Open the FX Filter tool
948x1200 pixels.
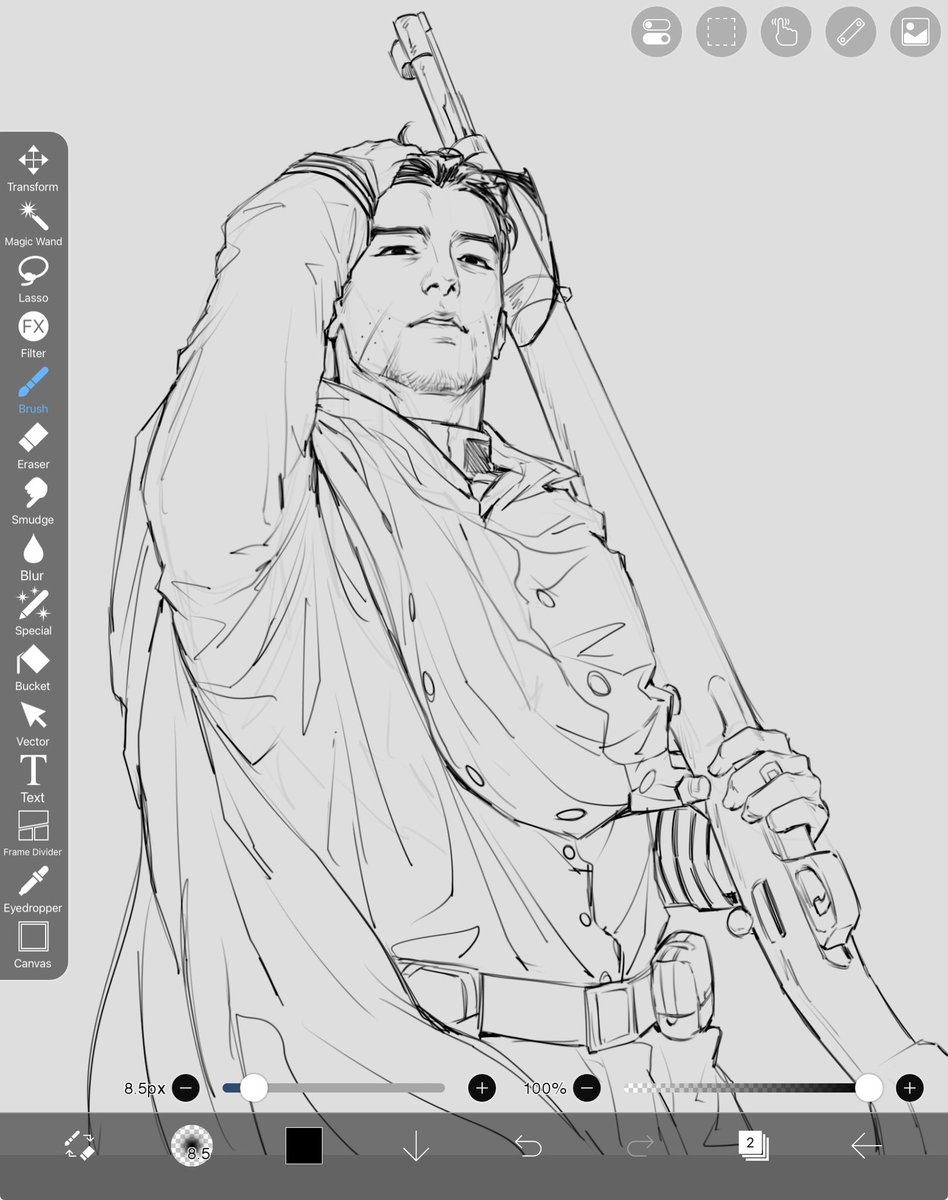point(33,335)
